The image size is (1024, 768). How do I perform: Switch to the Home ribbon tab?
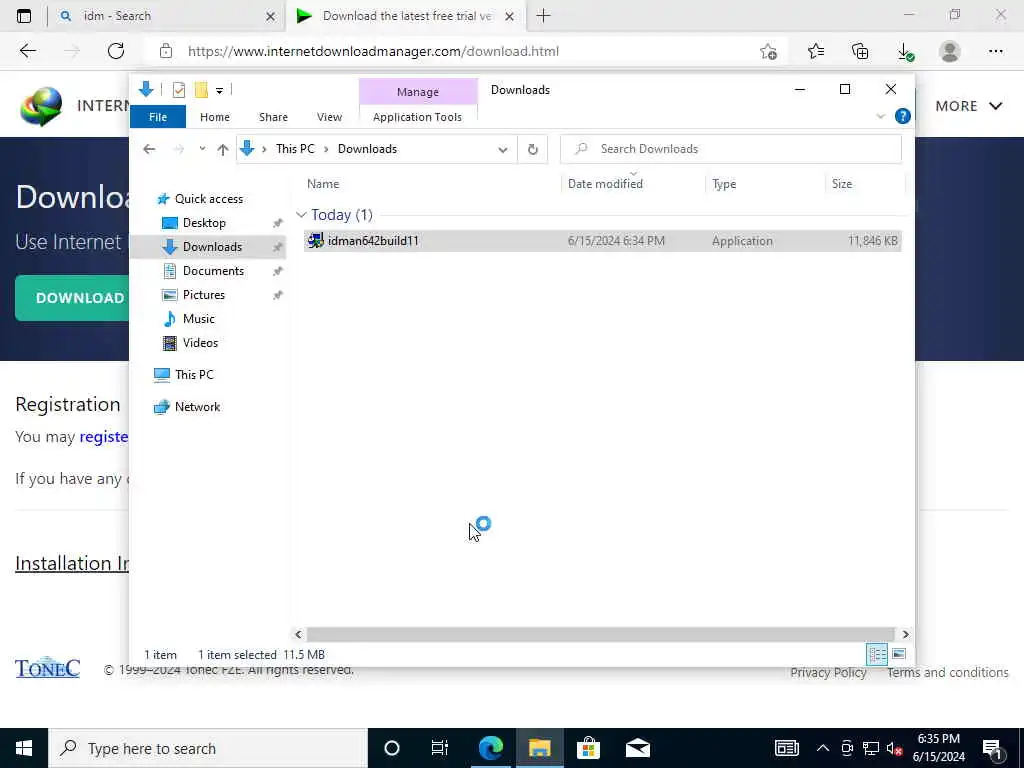[x=215, y=117]
